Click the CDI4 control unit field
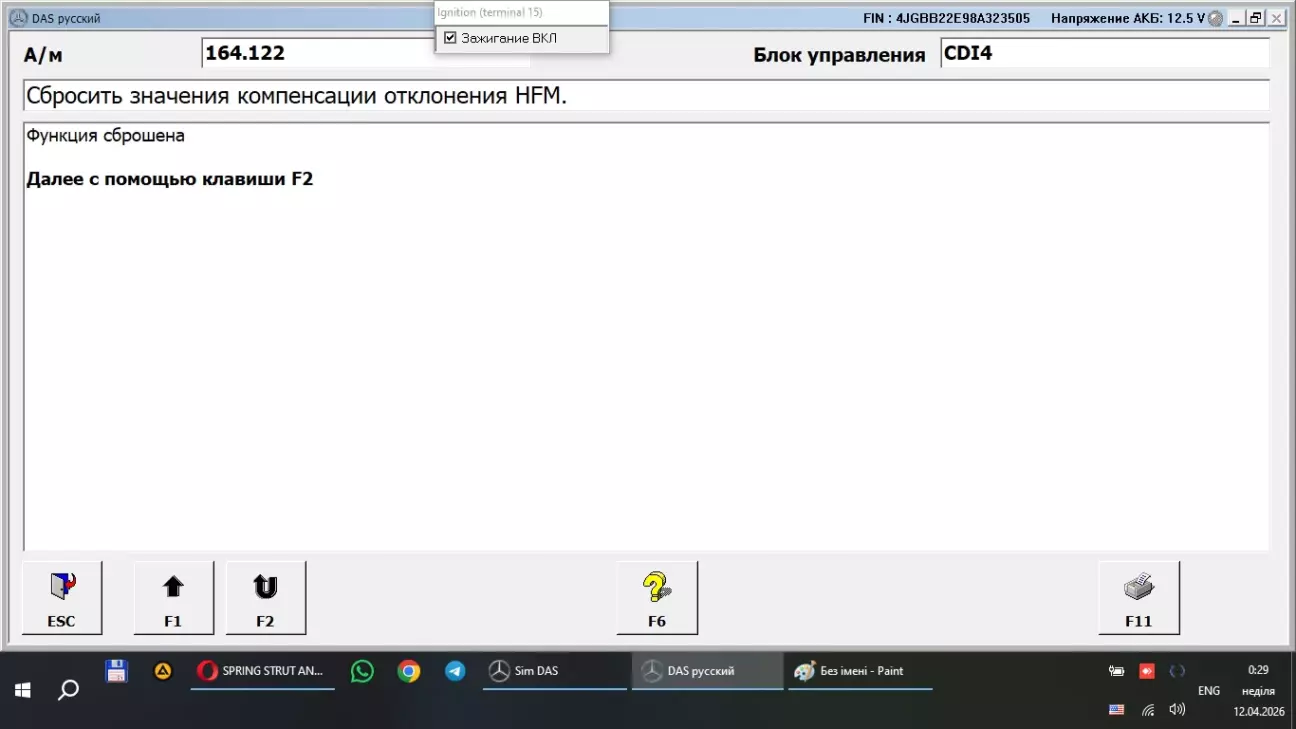The height and width of the screenshot is (729, 1296). (1104, 53)
